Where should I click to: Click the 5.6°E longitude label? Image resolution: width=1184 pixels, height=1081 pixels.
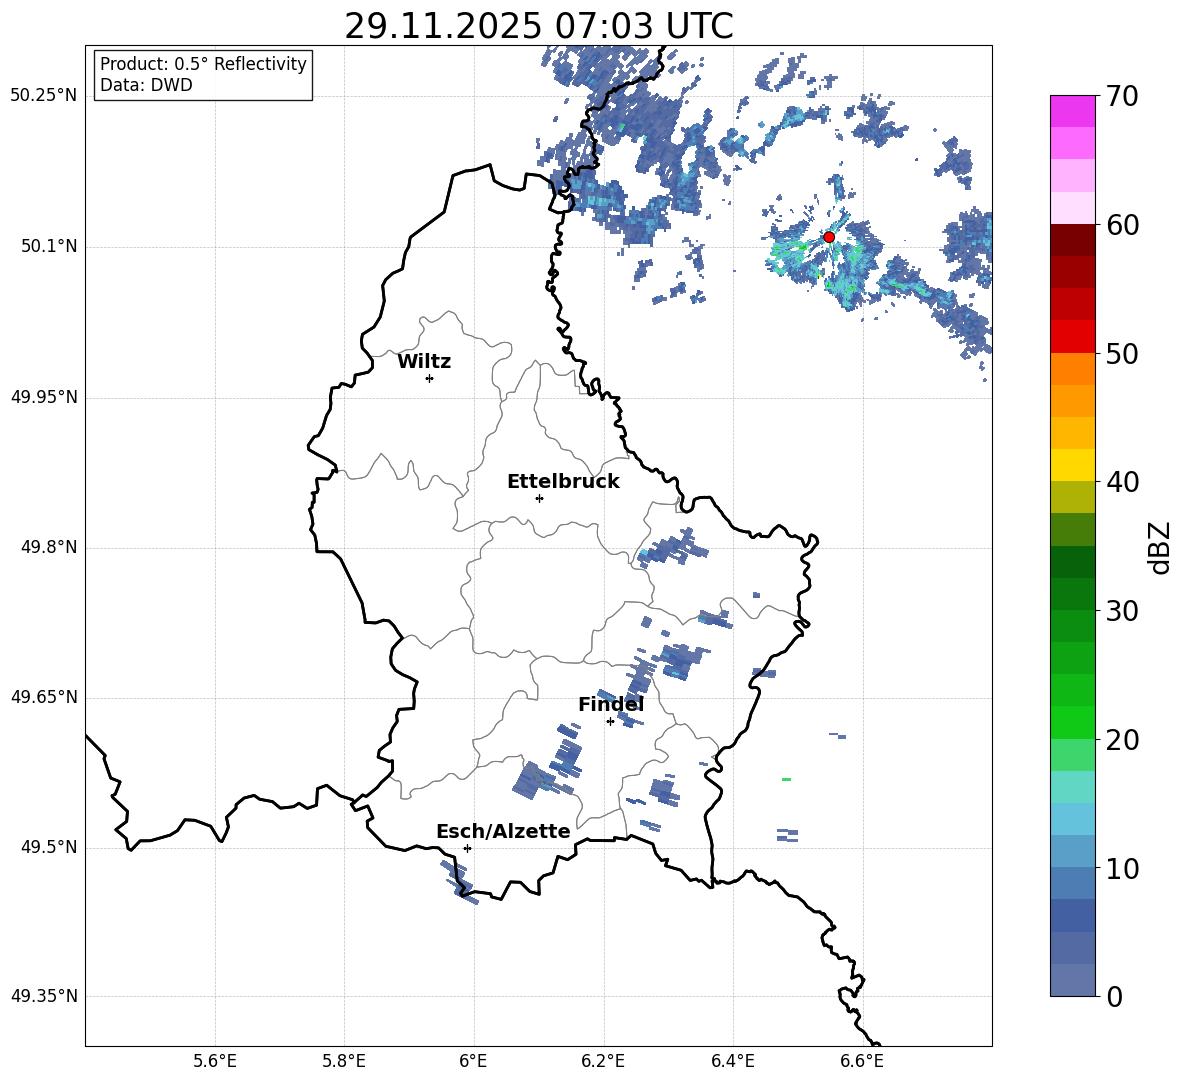(215, 1061)
